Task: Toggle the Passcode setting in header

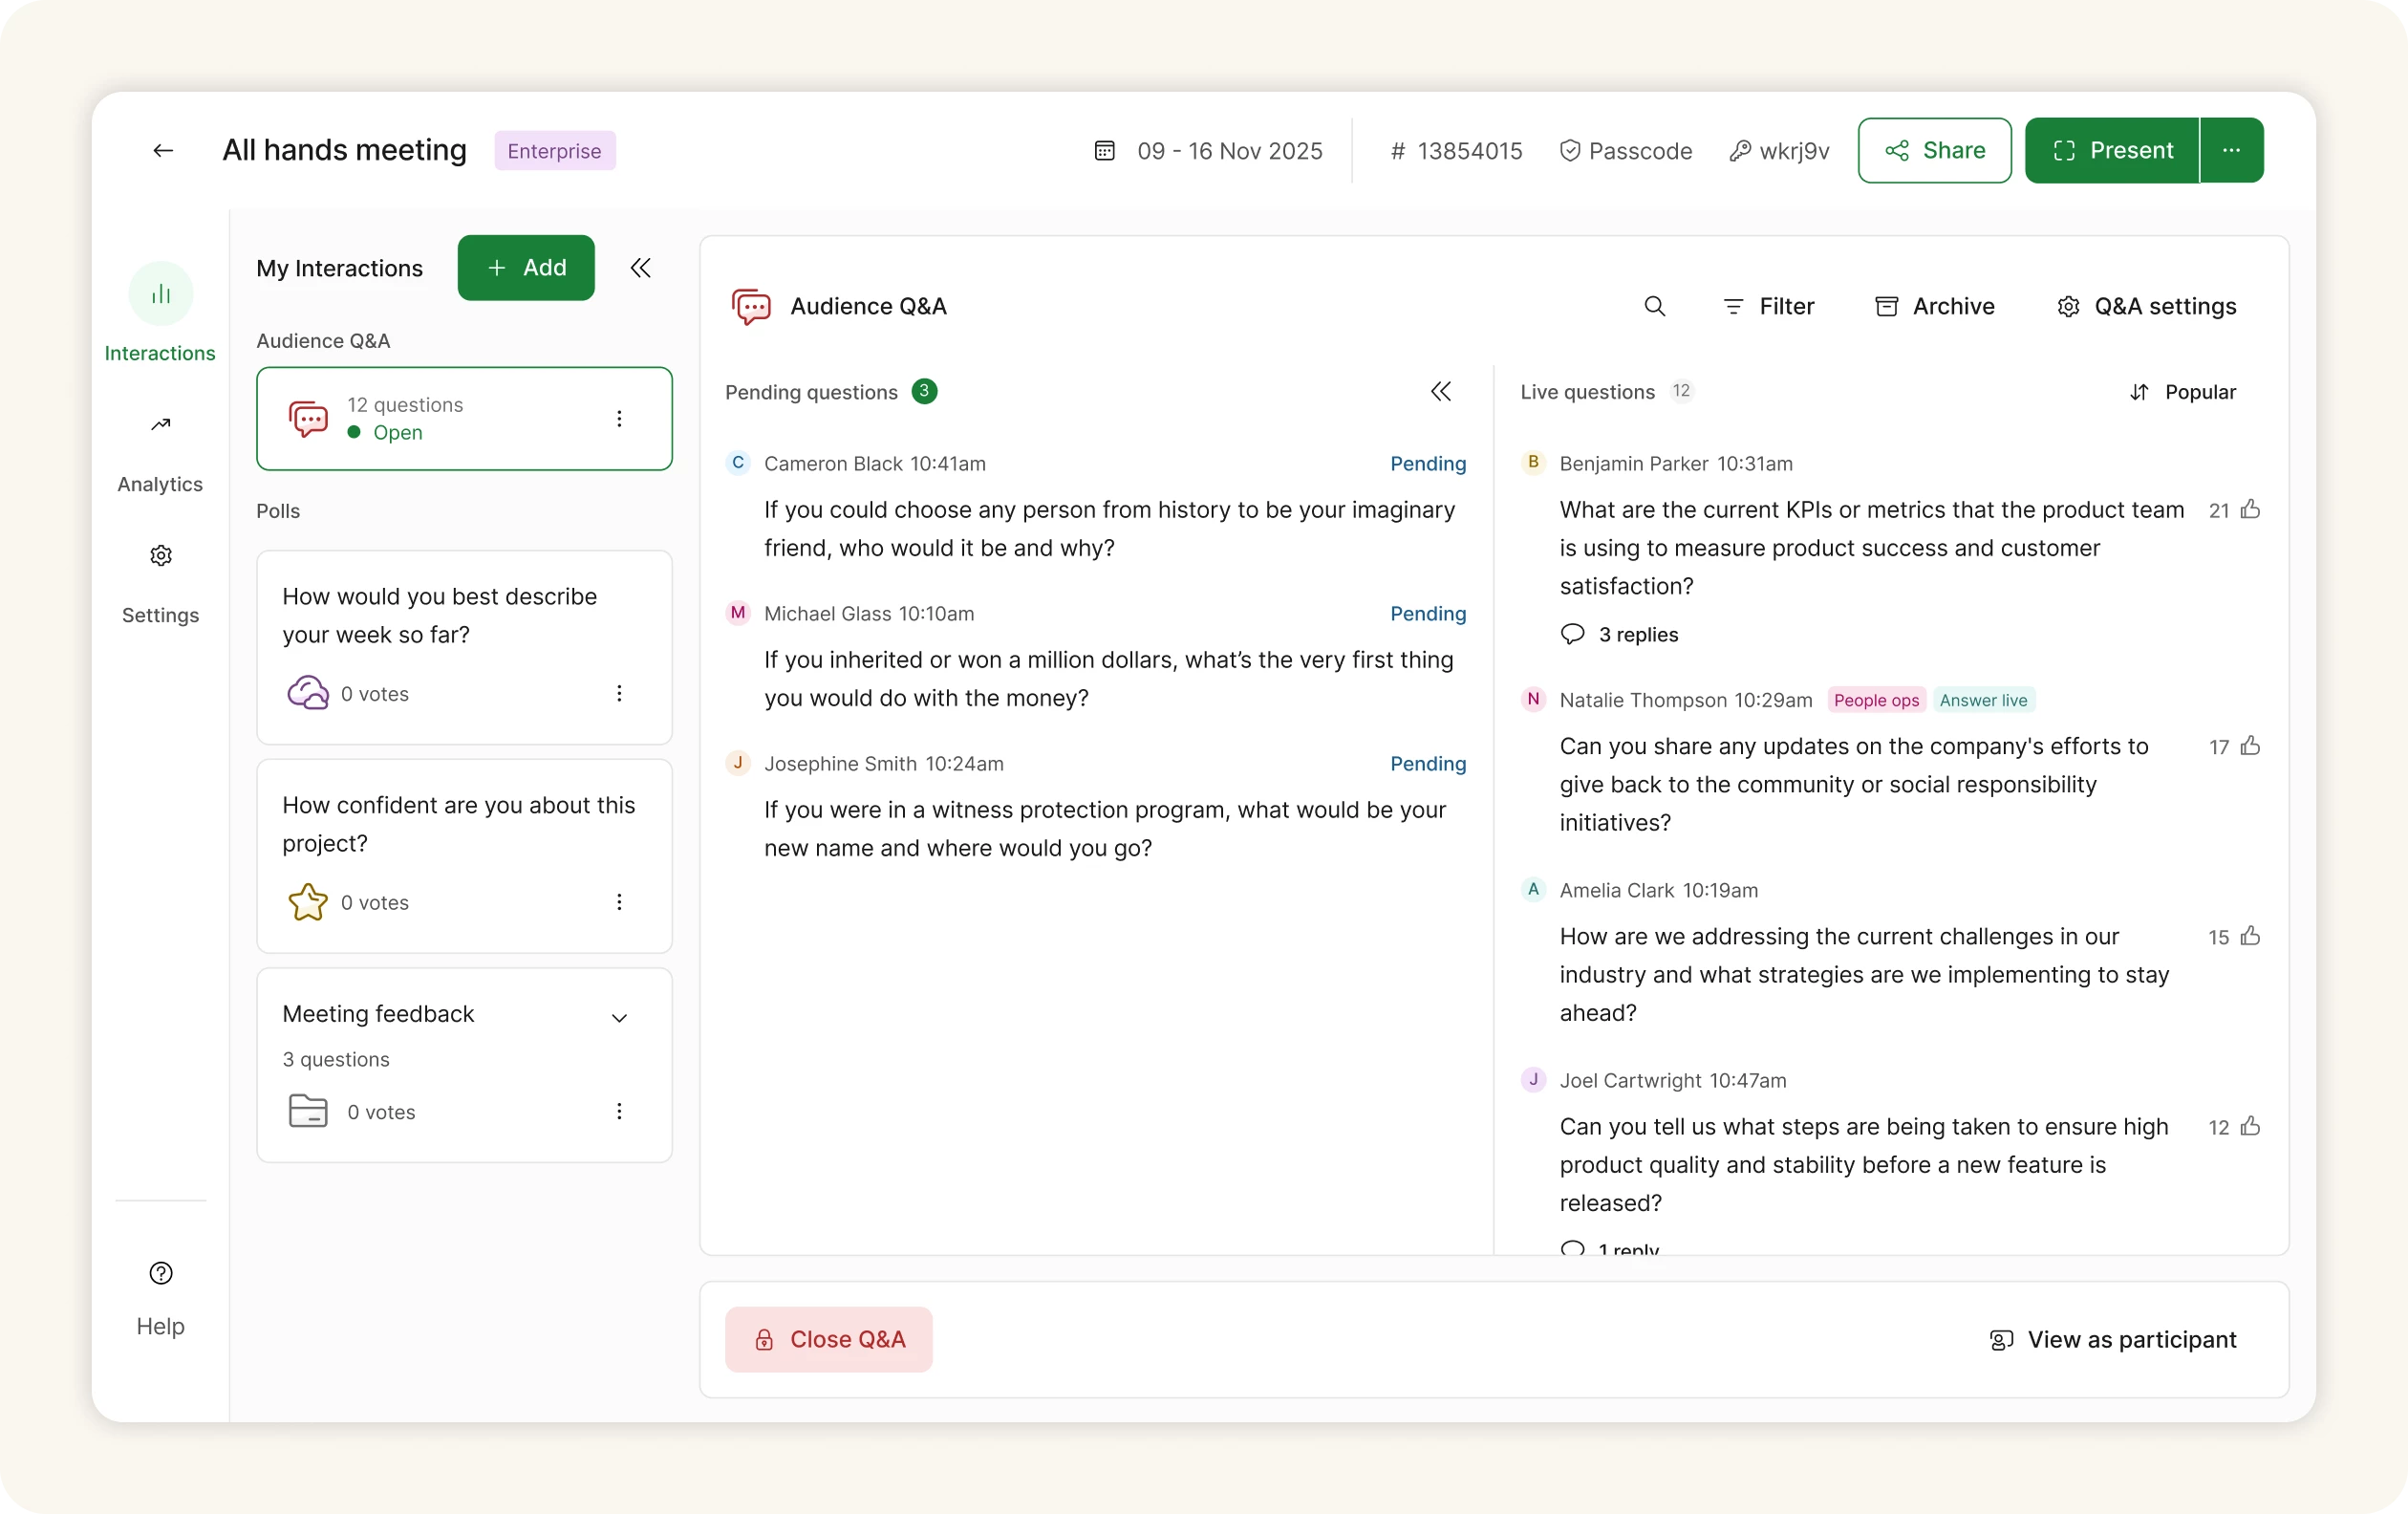Action: point(1625,151)
